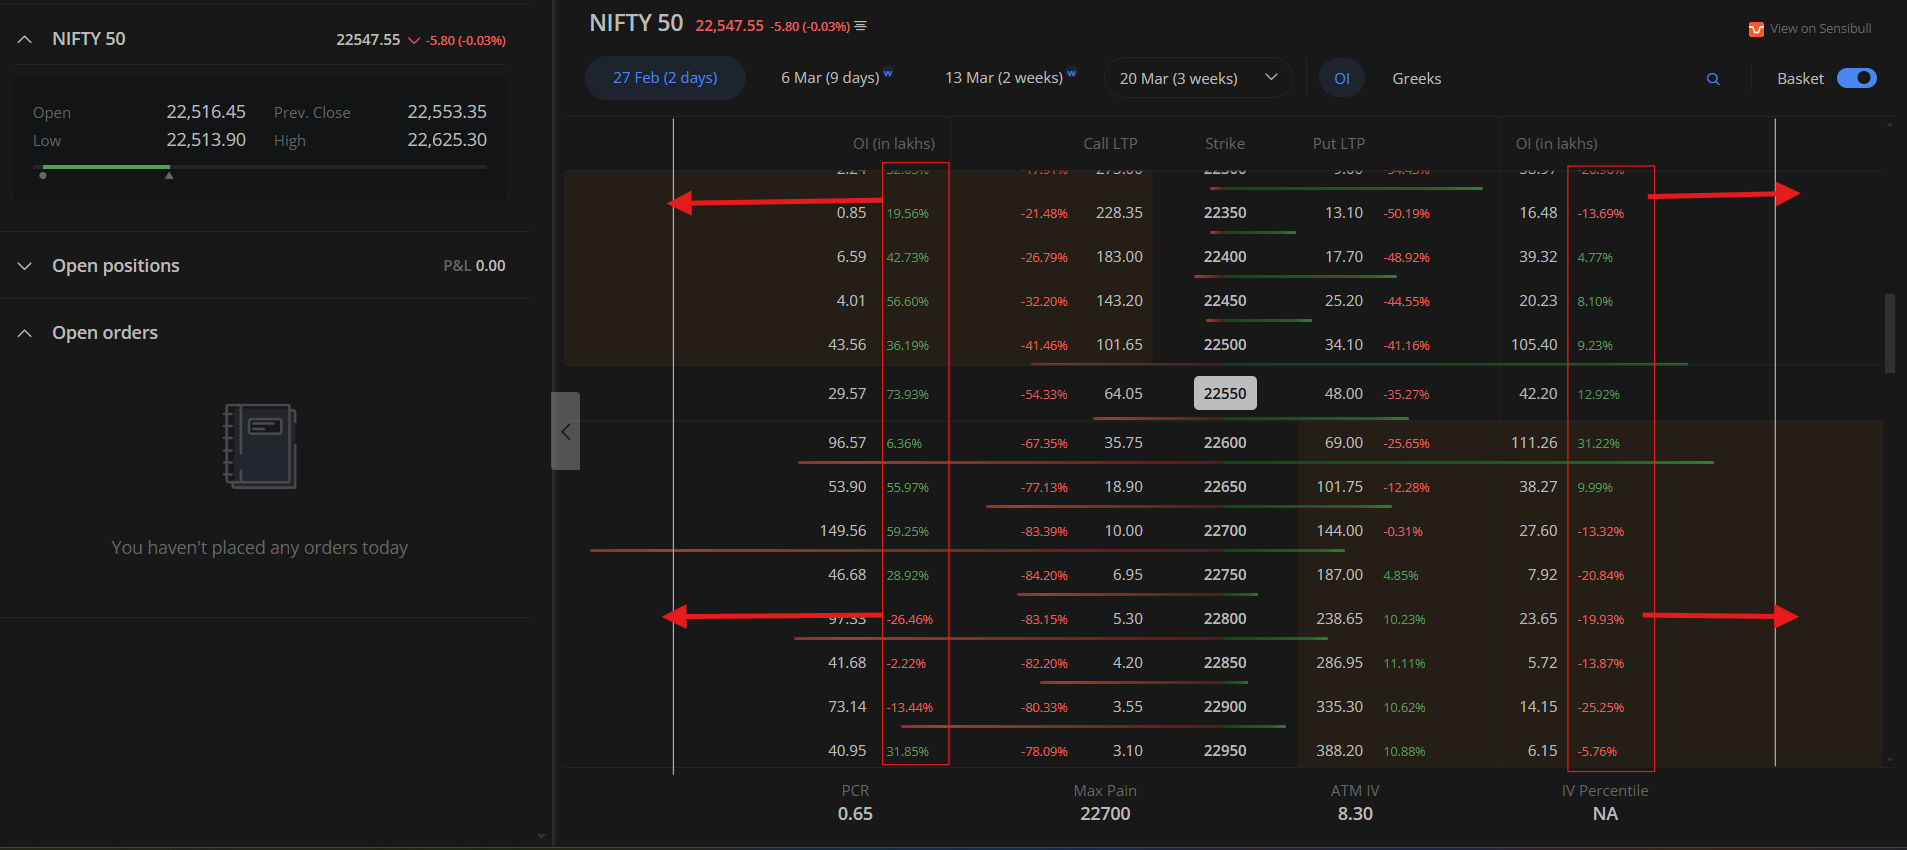Click the PCR 0.65 value

click(855, 814)
